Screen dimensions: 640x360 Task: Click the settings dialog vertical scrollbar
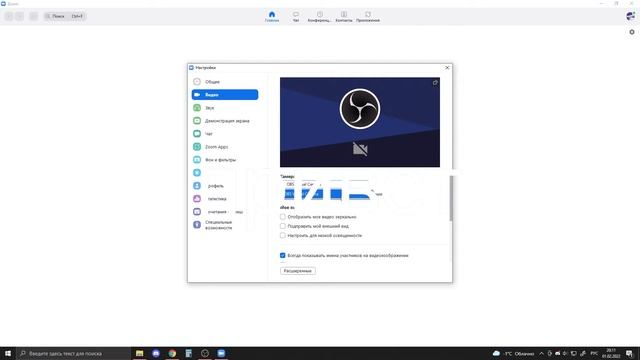tap(451, 198)
